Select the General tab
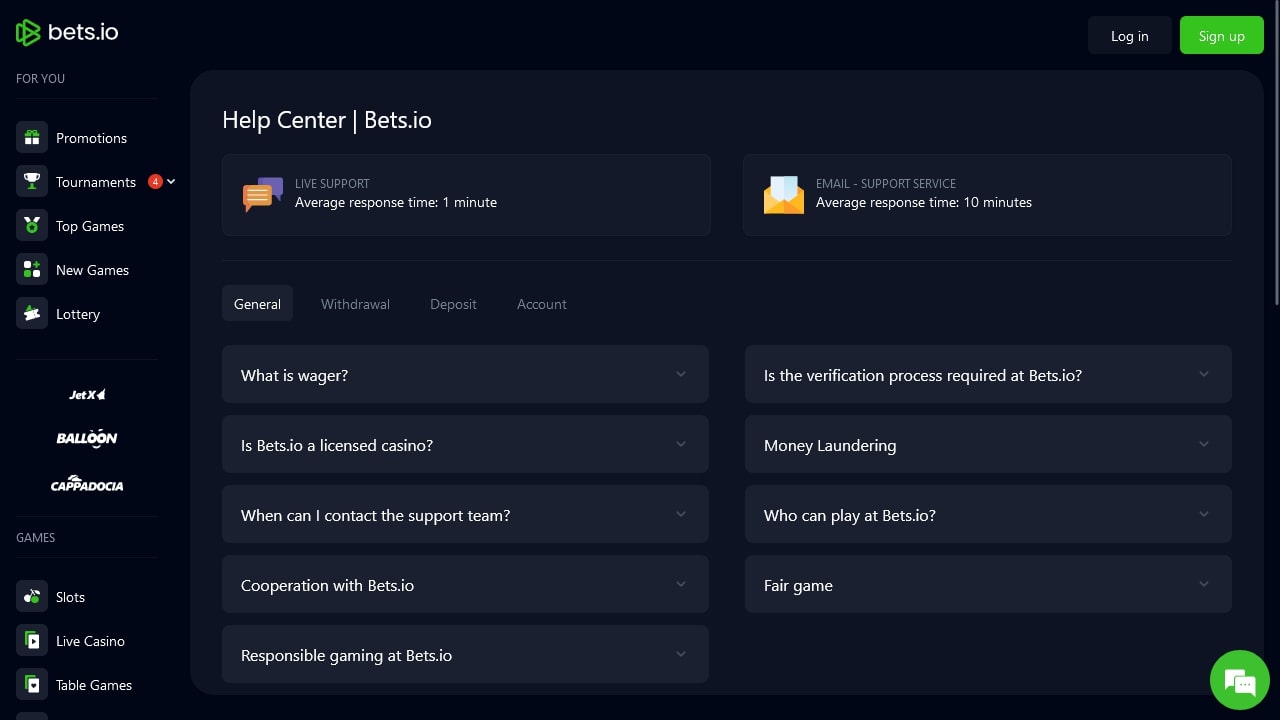This screenshot has width=1280, height=720. (x=257, y=303)
